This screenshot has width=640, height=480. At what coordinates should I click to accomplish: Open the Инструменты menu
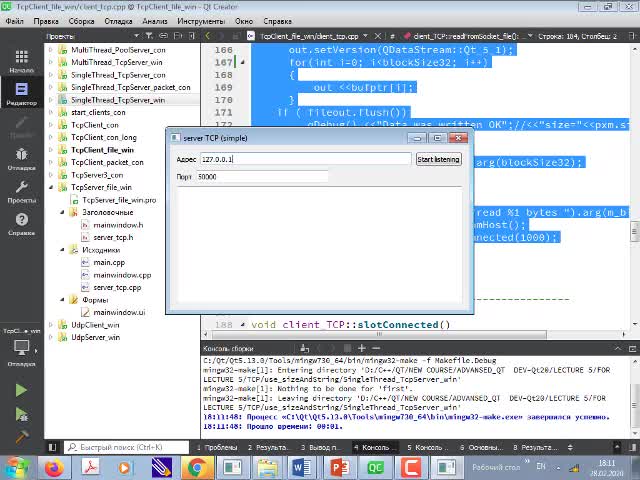[x=201, y=21]
